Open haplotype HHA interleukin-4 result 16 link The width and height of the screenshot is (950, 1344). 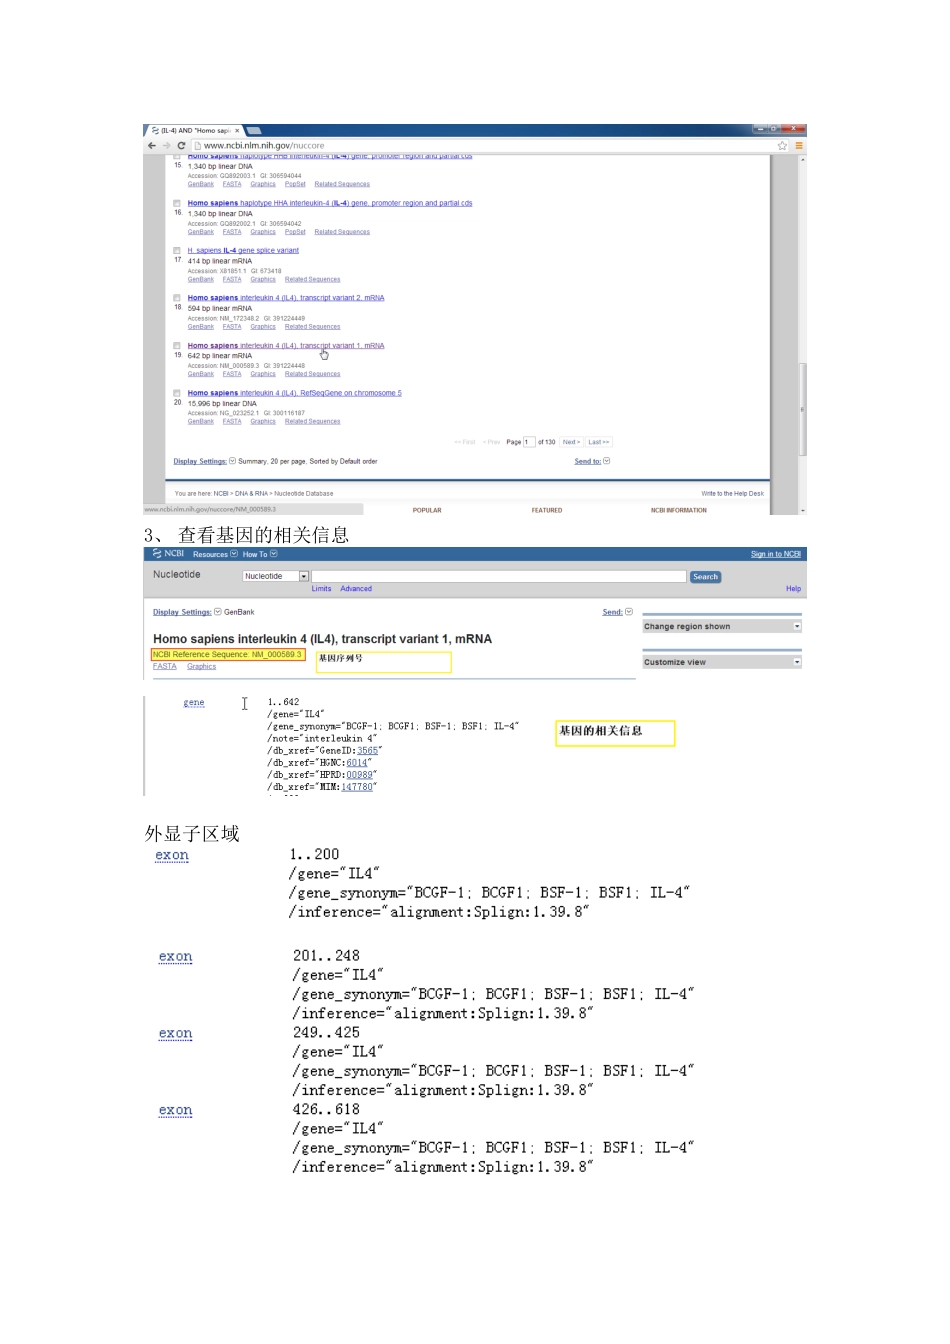click(x=330, y=203)
